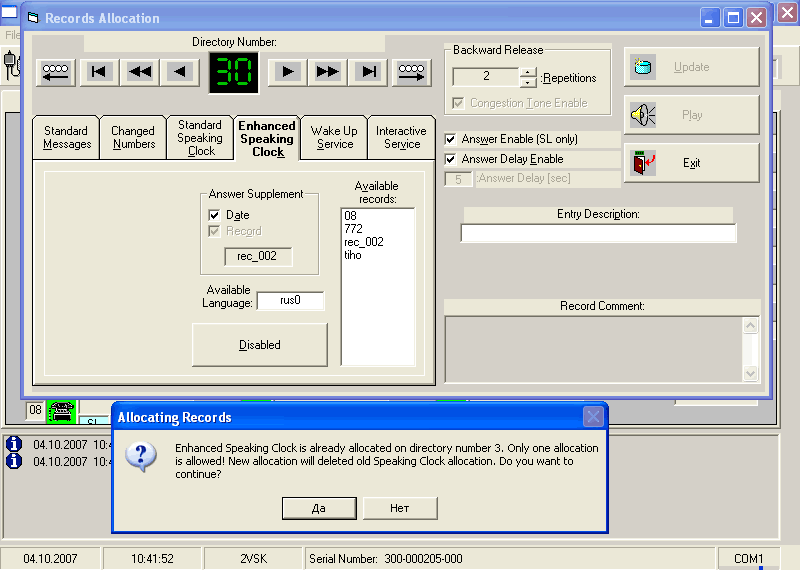Go to previous allocated record arrow
The image size is (800, 570).
tap(55, 71)
